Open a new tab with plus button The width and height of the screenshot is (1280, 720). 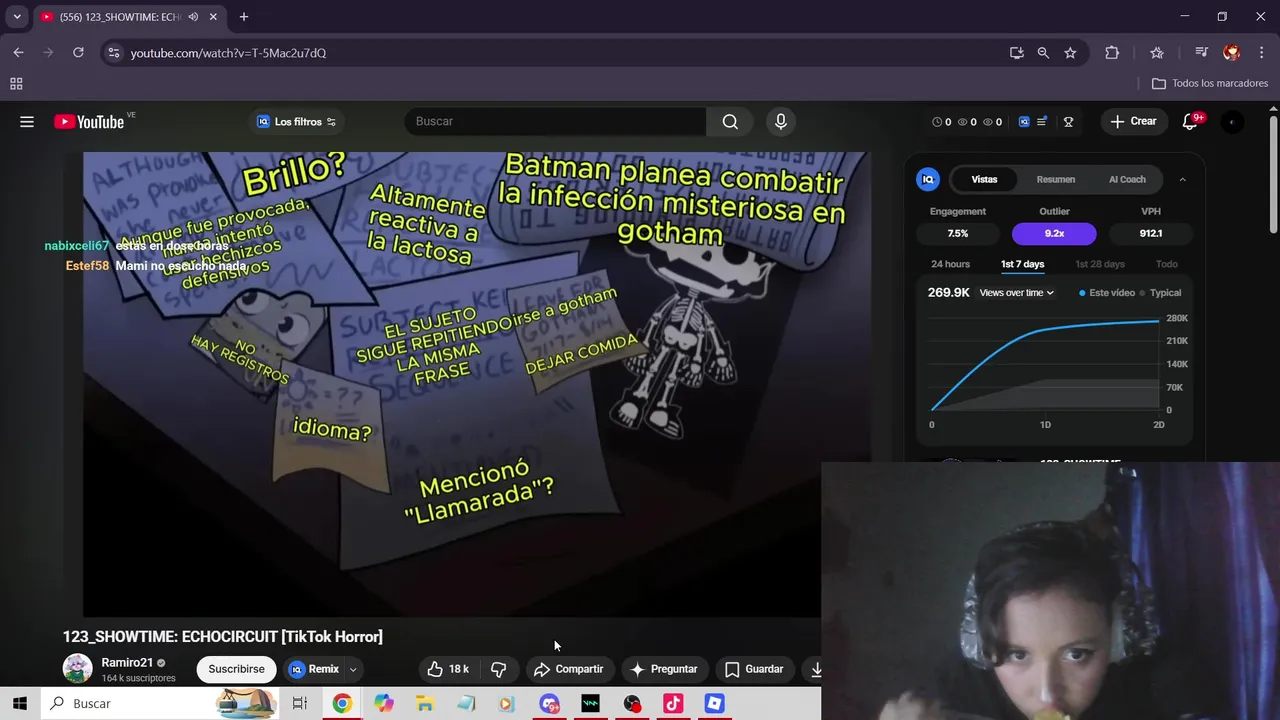pos(244,17)
